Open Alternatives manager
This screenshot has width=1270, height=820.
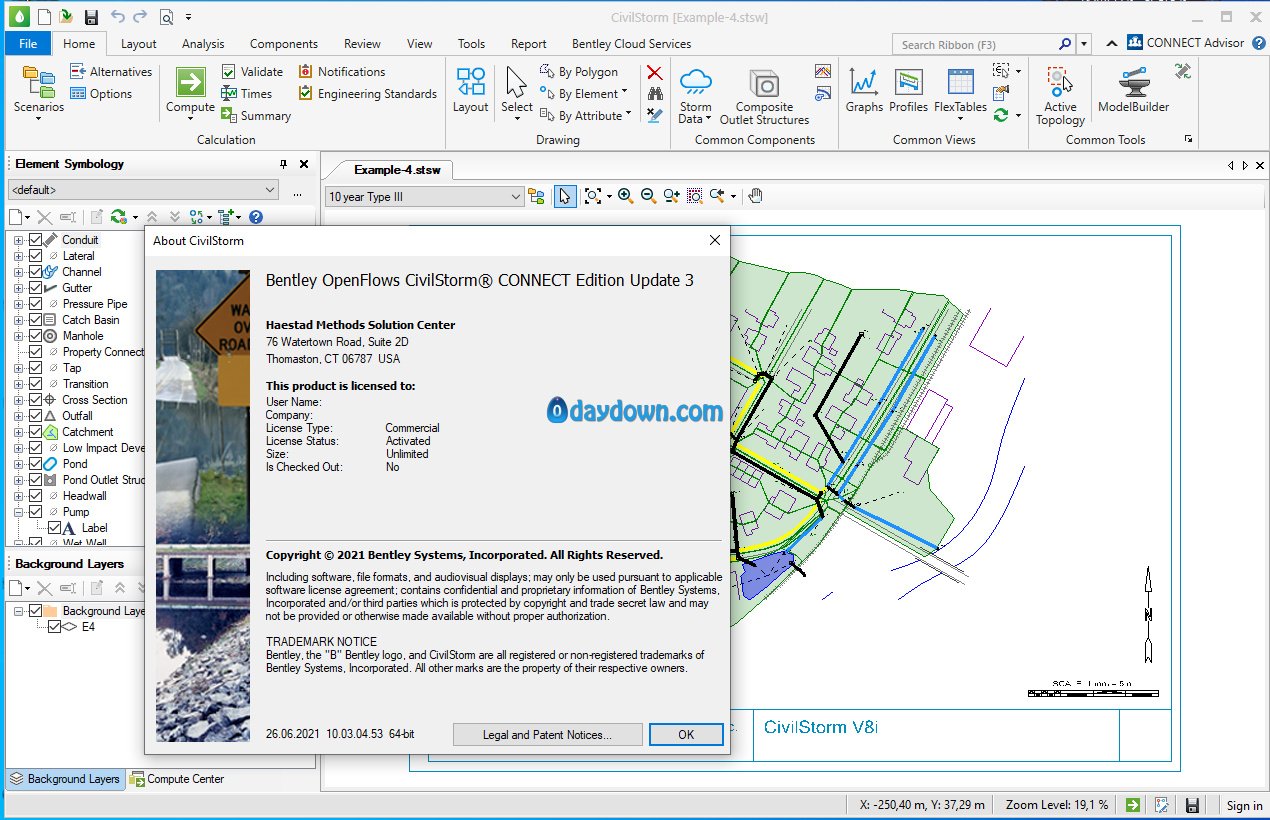click(111, 72)
